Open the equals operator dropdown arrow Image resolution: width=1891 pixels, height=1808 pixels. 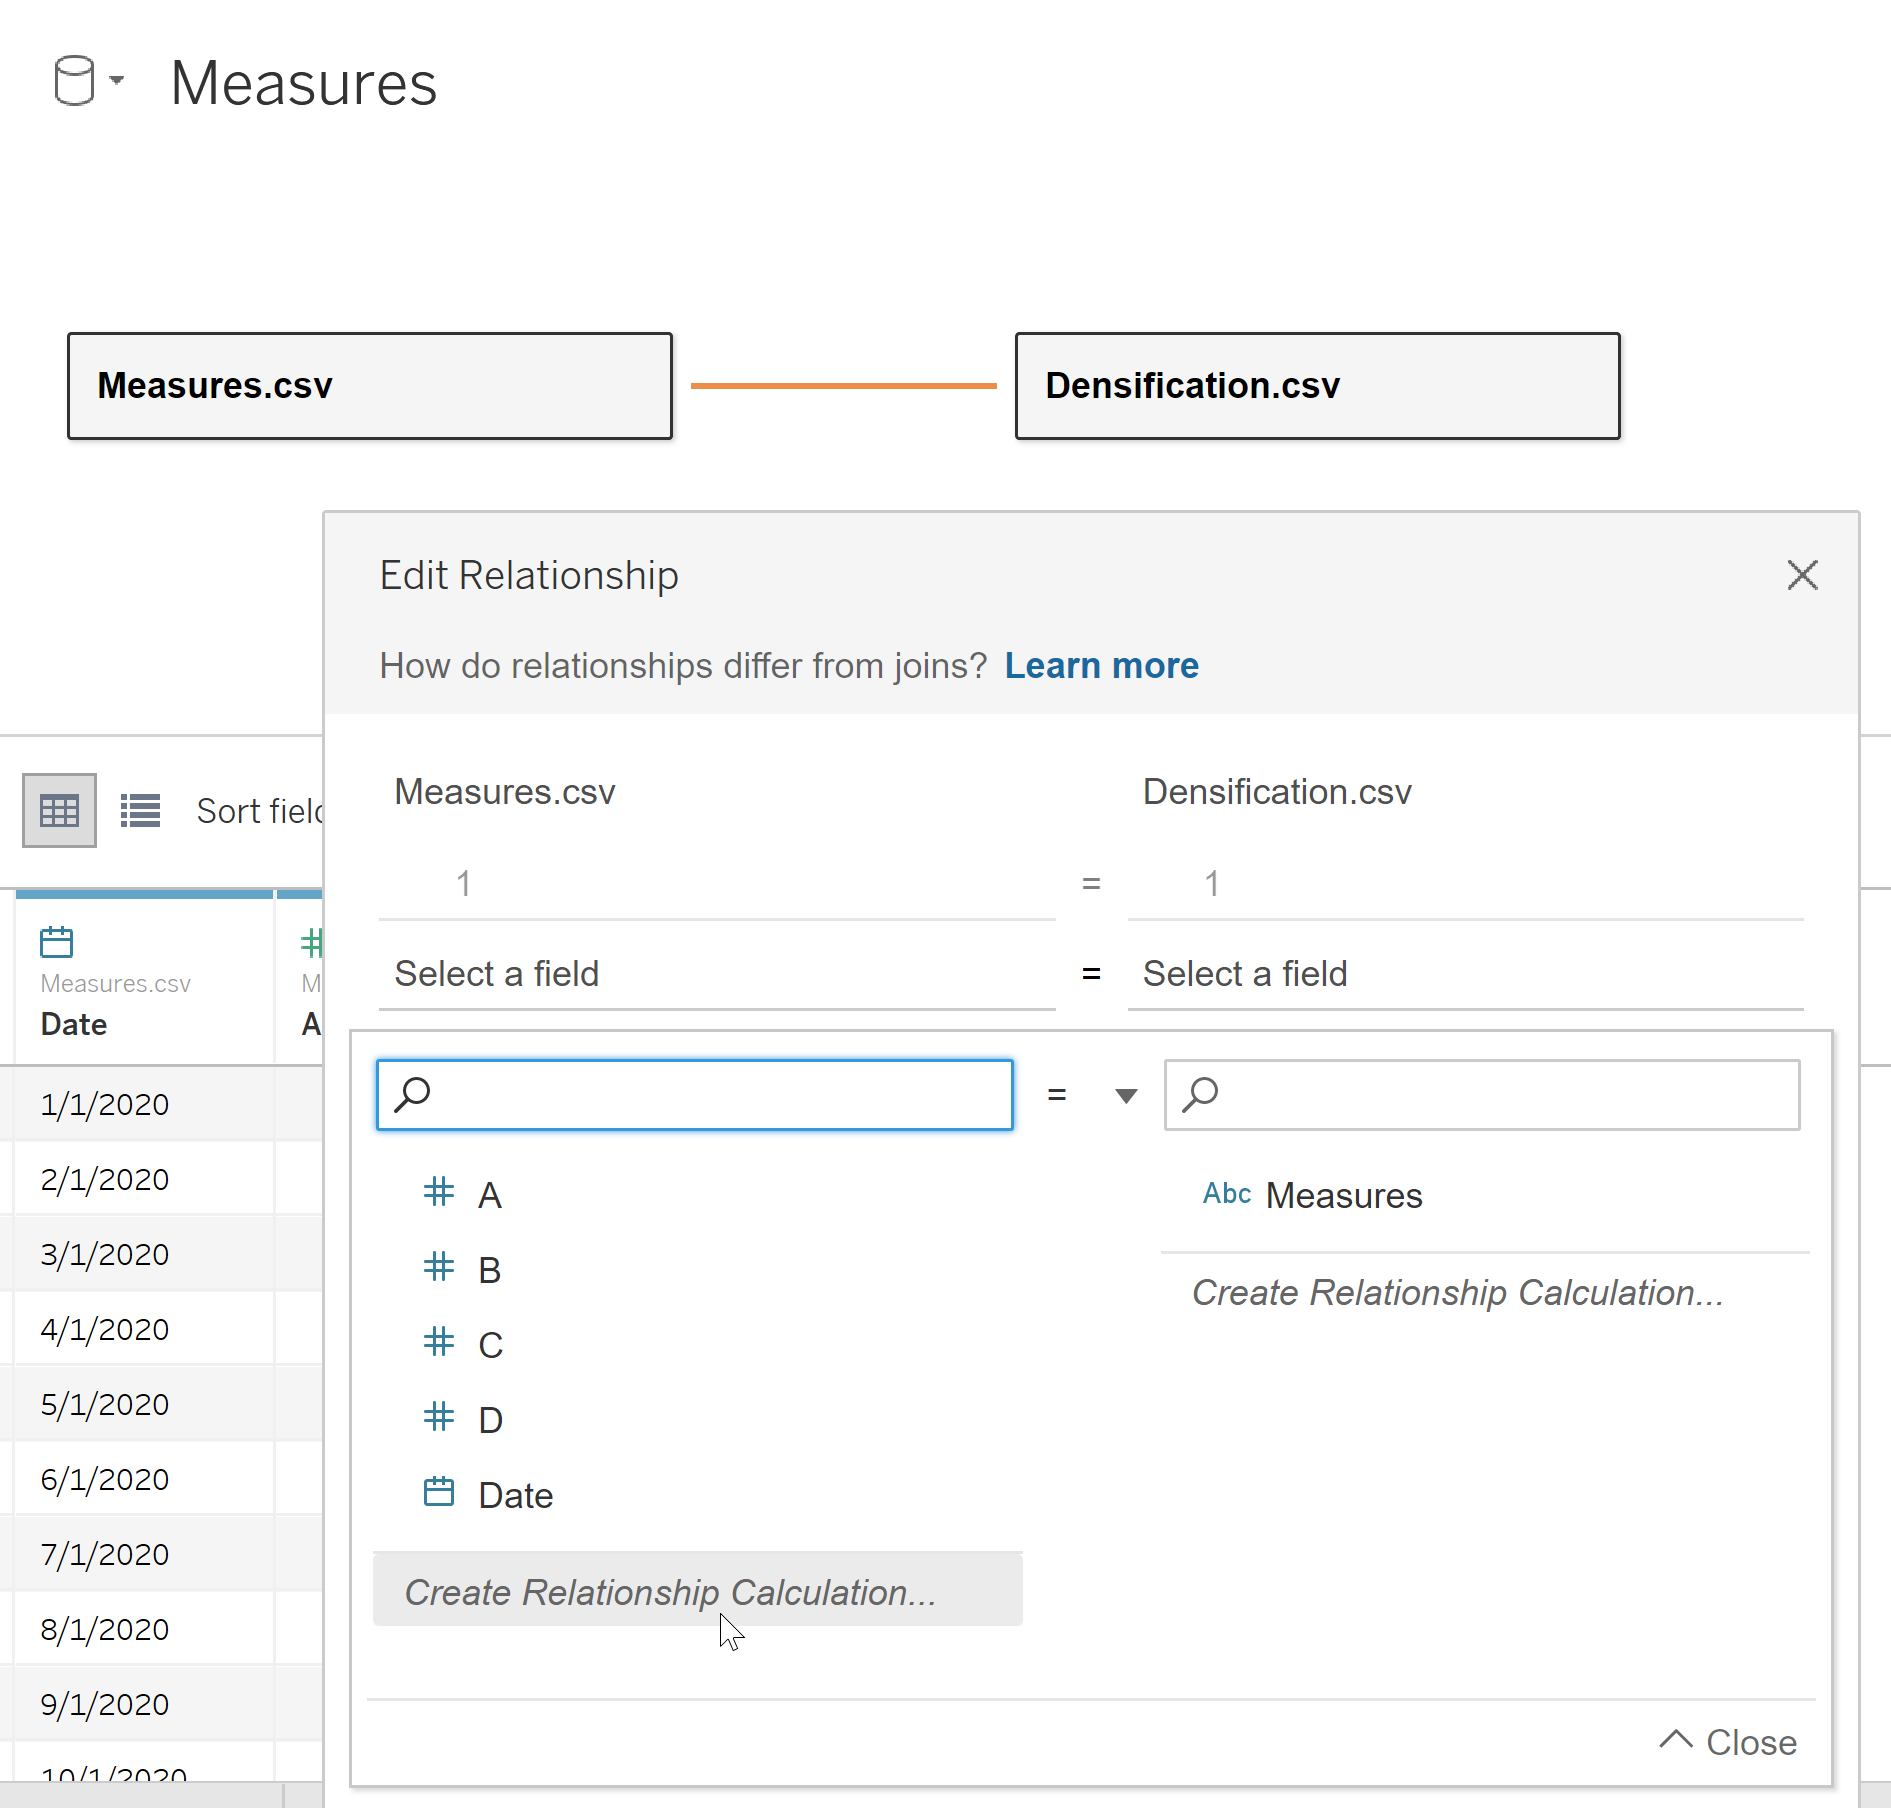point(1126,1096)
